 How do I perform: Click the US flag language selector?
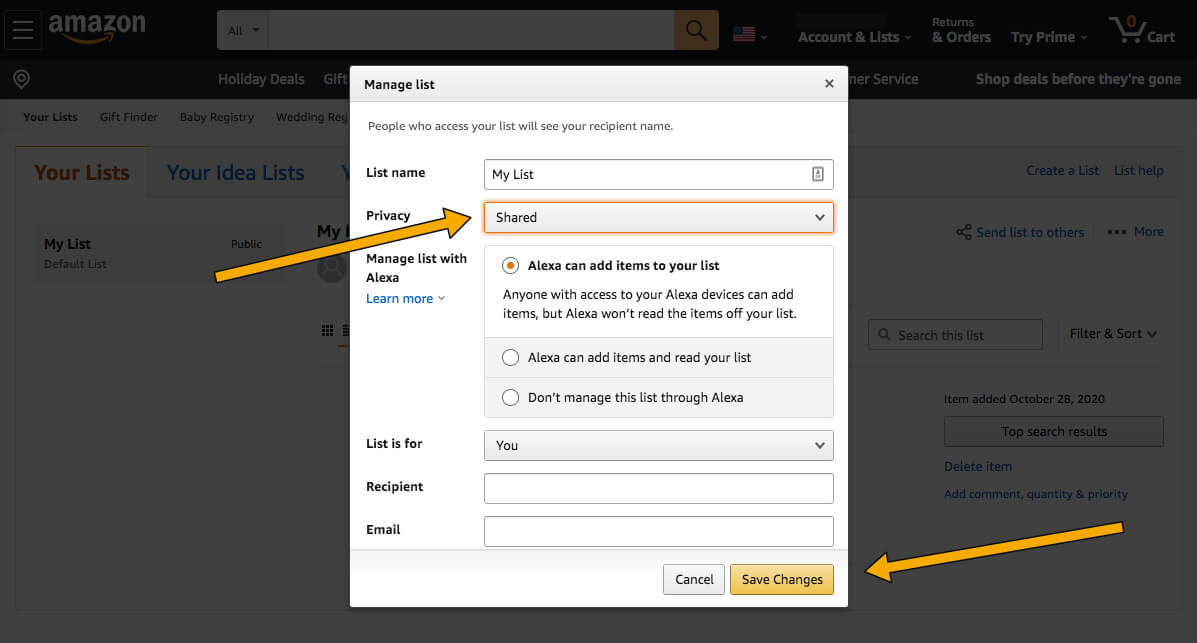coord(744,34)
